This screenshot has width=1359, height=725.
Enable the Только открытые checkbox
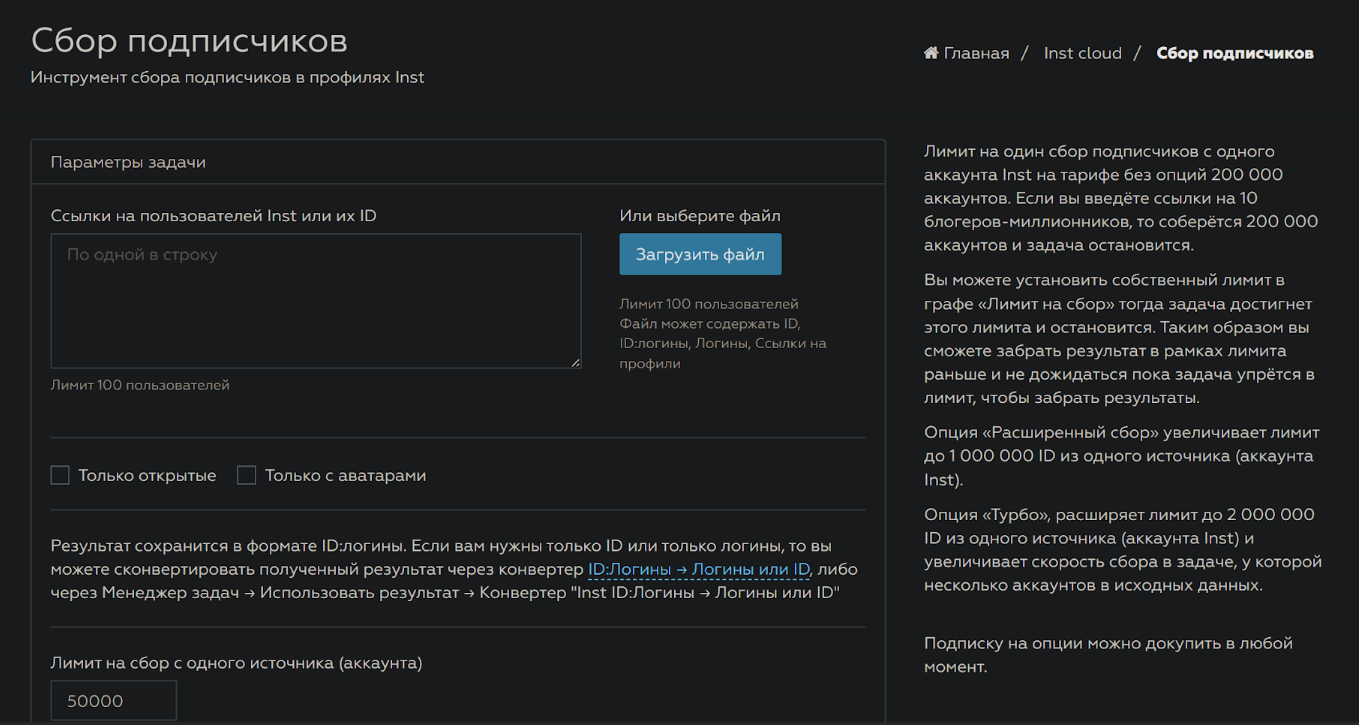[60, 475]
